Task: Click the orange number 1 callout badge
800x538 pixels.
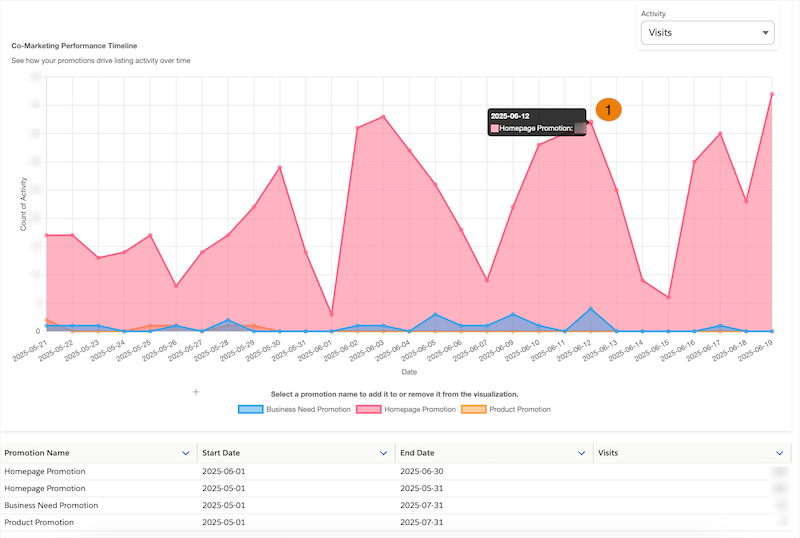Action: (x=609, y=109)
